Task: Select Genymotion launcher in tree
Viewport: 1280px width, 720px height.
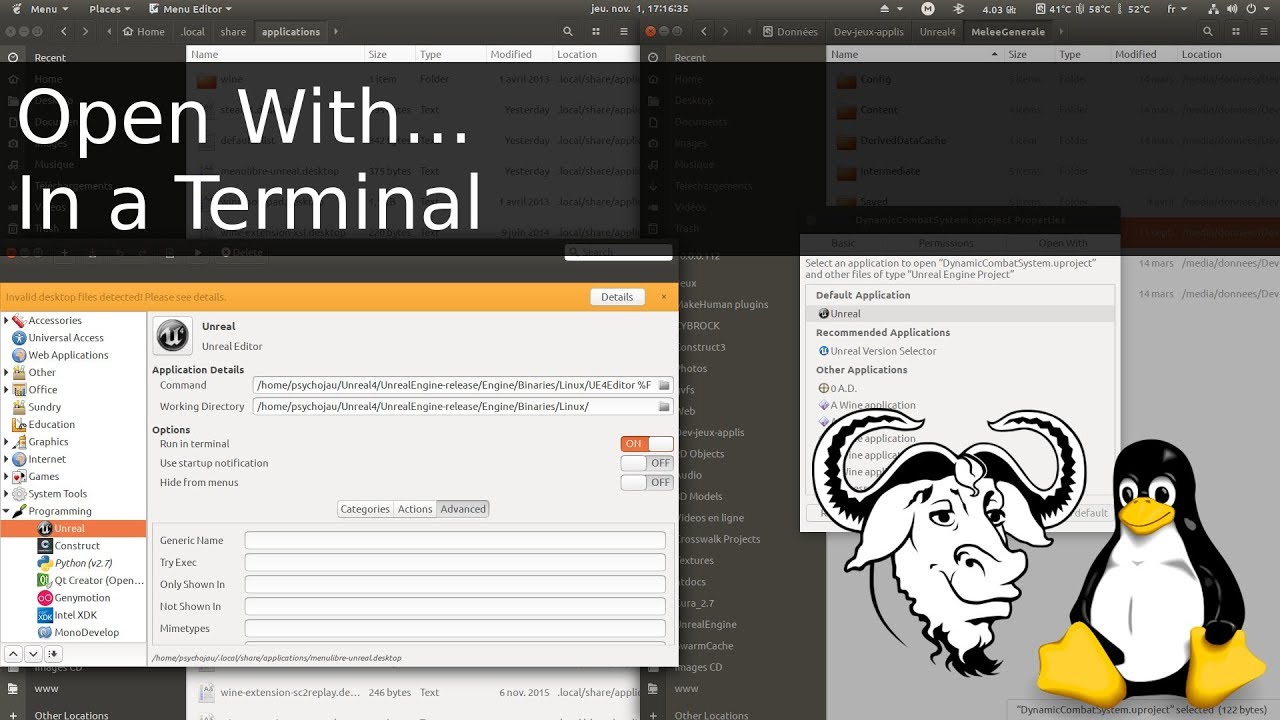Action: tap(74, 598)
